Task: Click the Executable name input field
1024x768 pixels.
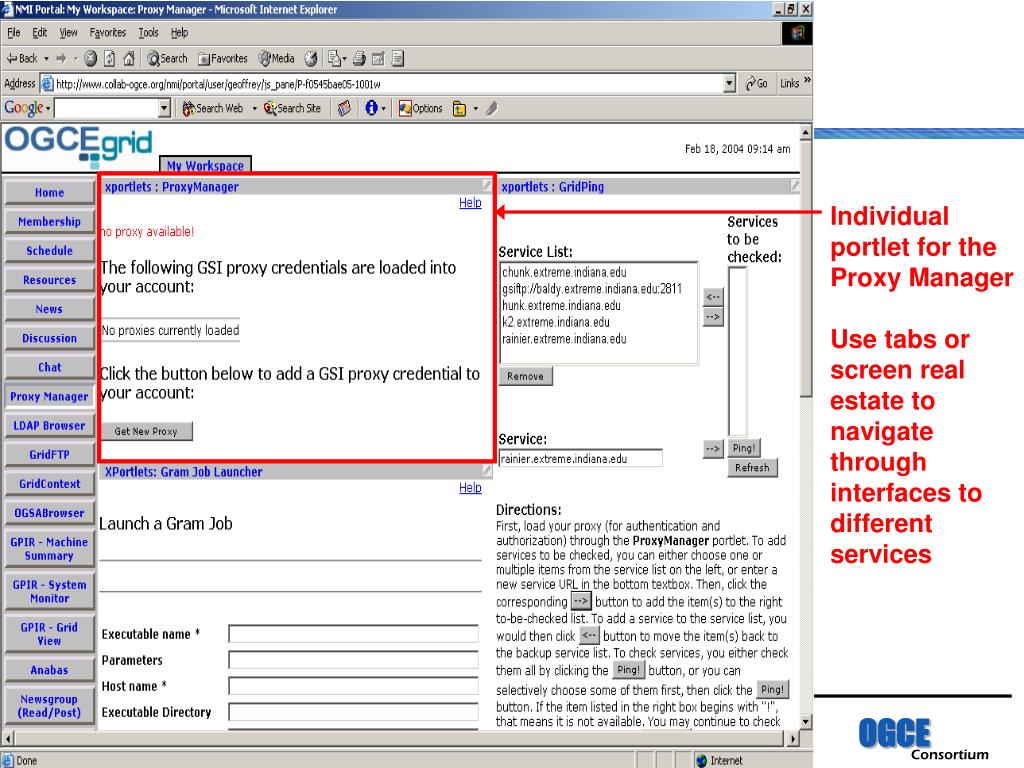Action: coord(353,633)
